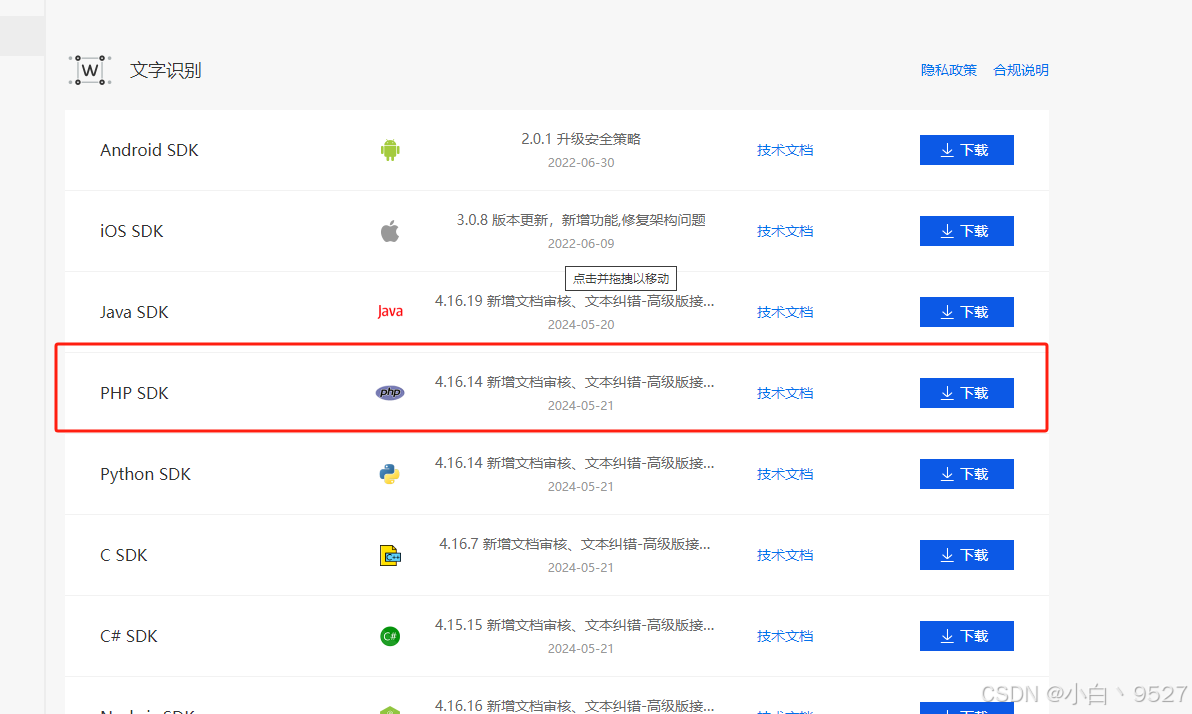Open 隐私政策 link
The width and height of the screenshot is (1192, 714).
pyautogui.click(x=949, y=70)
